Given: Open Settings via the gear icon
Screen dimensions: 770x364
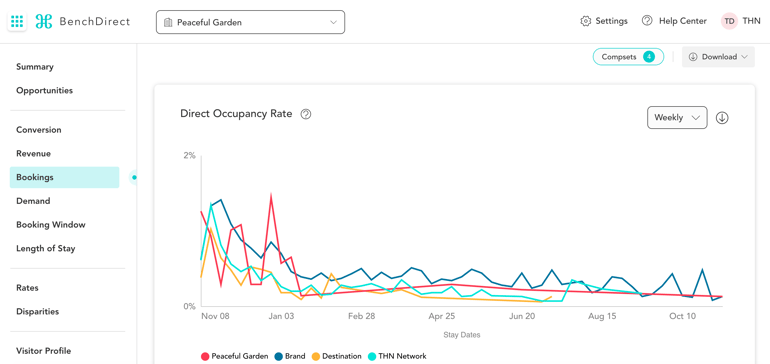Looking at the screenshot, I should pos(585,21).
